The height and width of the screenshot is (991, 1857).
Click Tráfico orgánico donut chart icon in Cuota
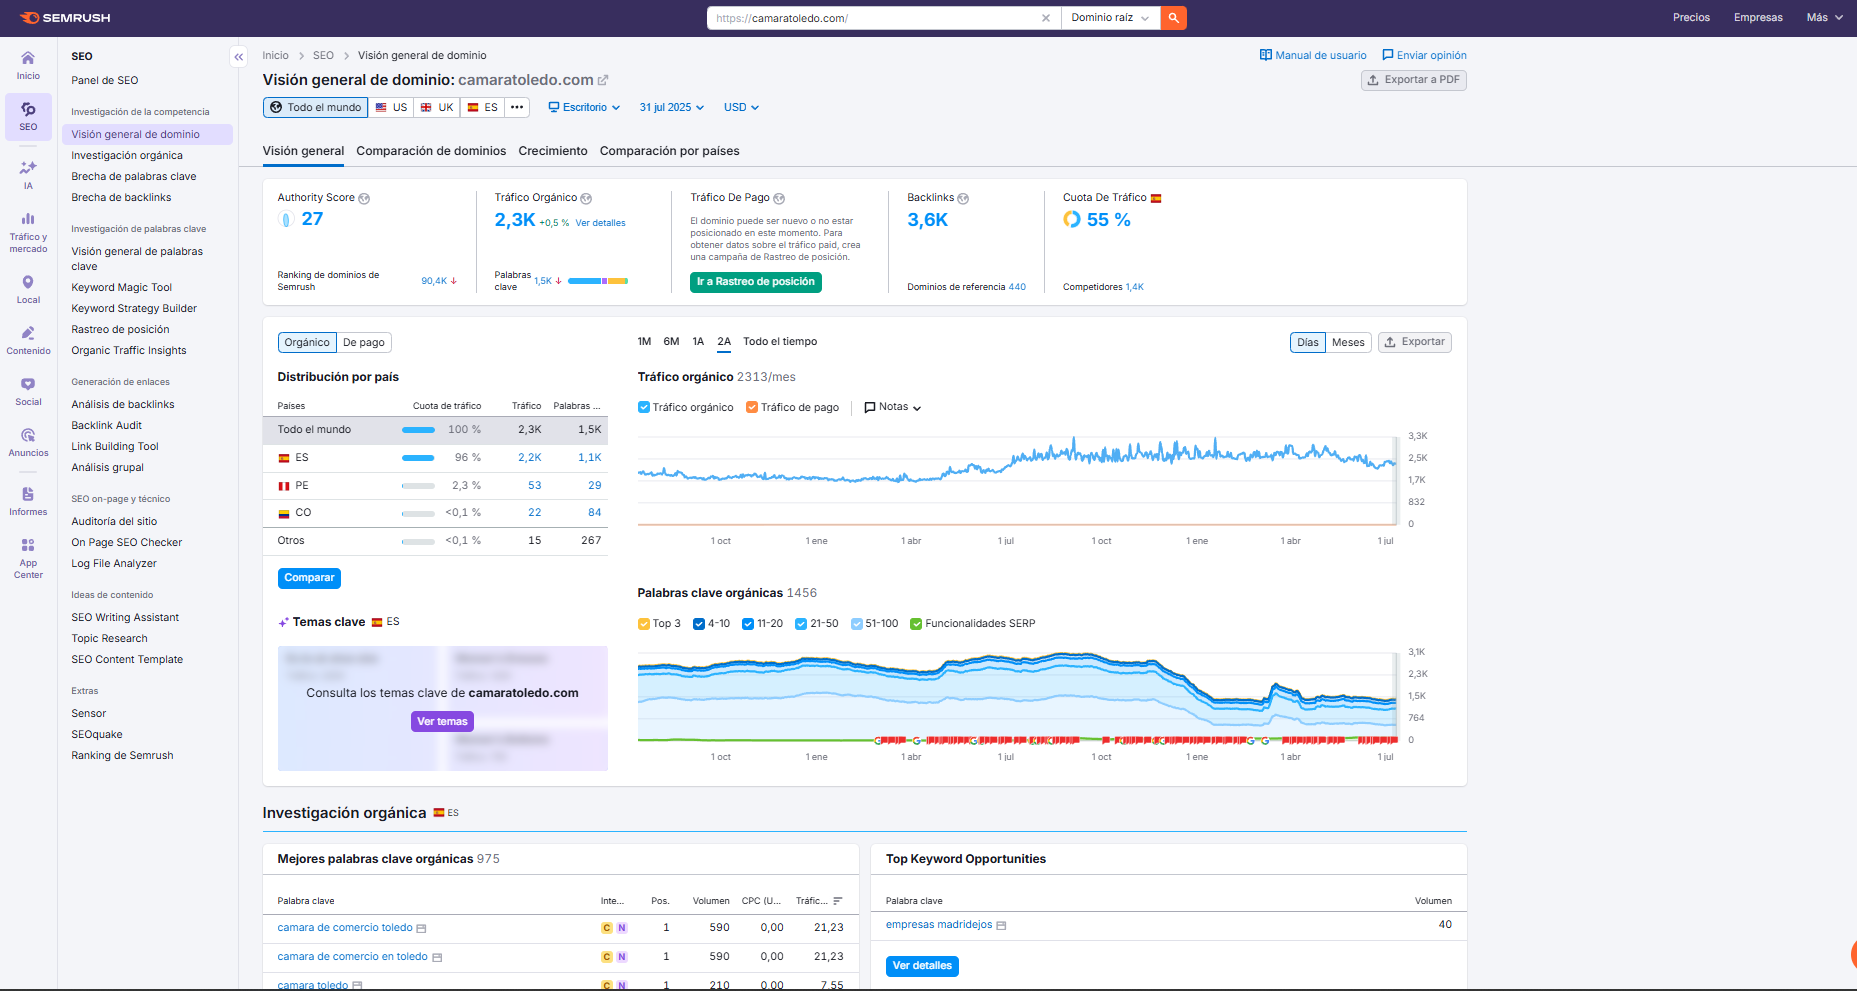click(x=1072, y=219)
